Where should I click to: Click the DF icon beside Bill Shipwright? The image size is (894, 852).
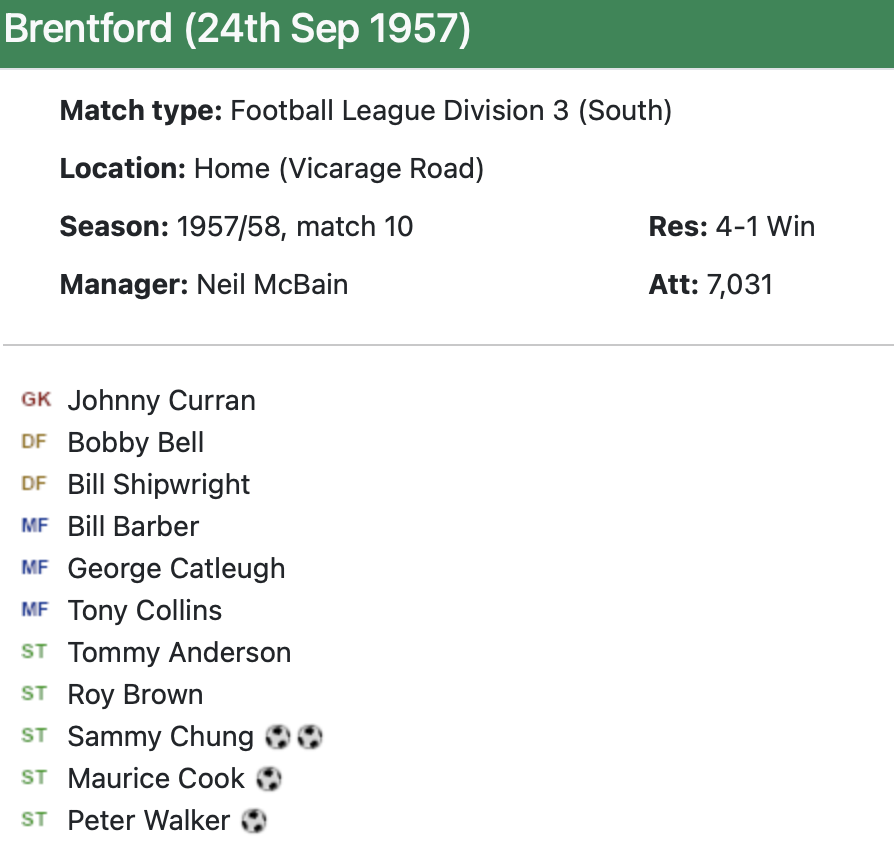click(34, 484)
